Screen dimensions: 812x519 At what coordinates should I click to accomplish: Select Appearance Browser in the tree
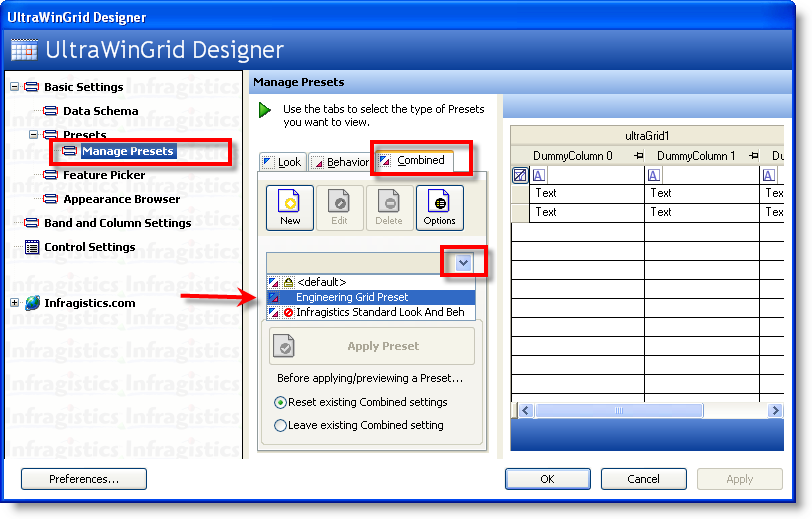click(122, 198)
